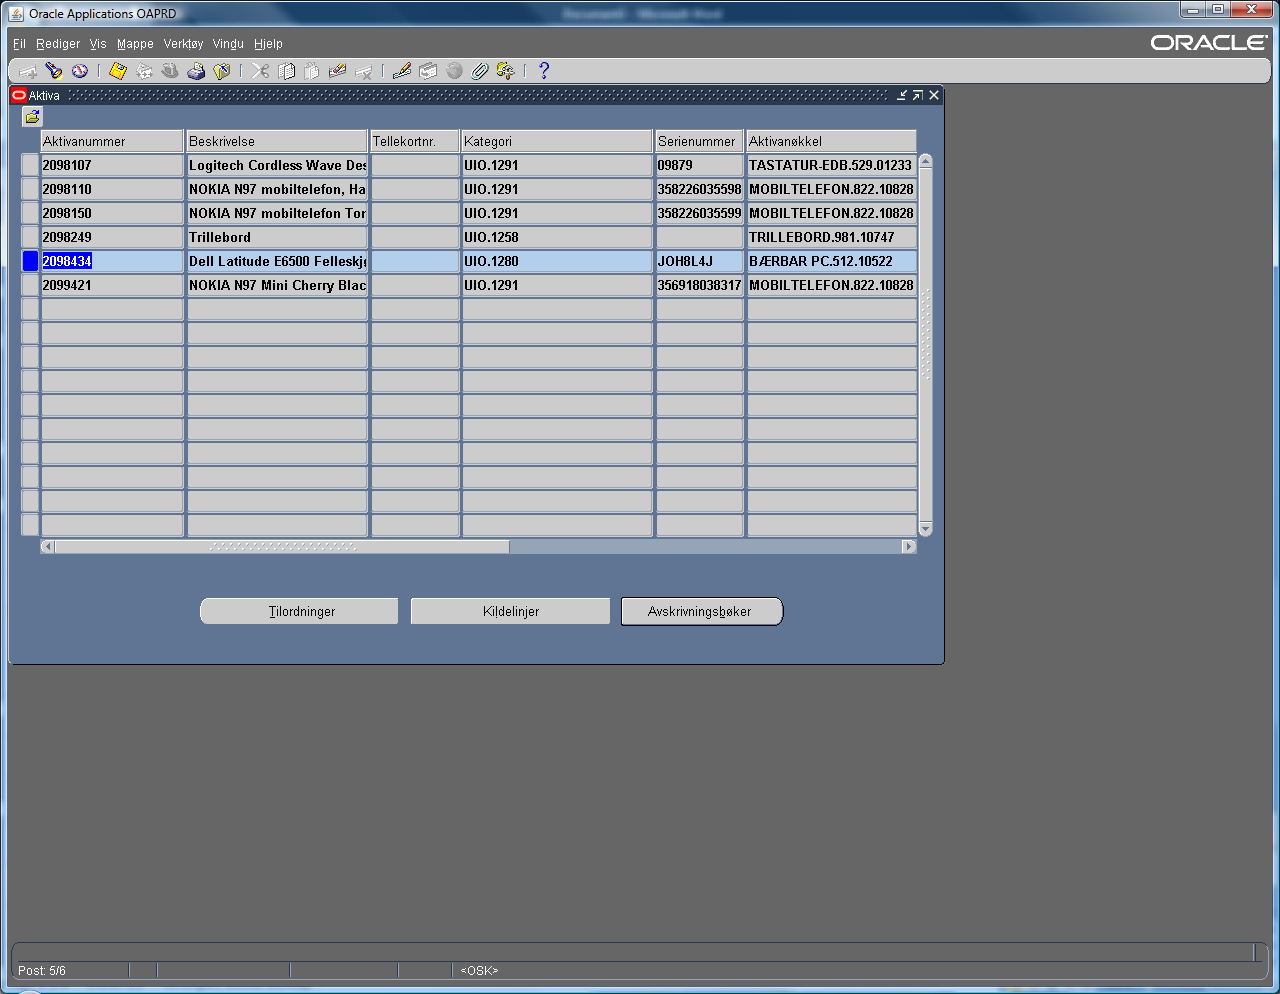The height and width of the screenshot is (994, 1280).
Task: Open the Rediger menu
Action: 58,44
